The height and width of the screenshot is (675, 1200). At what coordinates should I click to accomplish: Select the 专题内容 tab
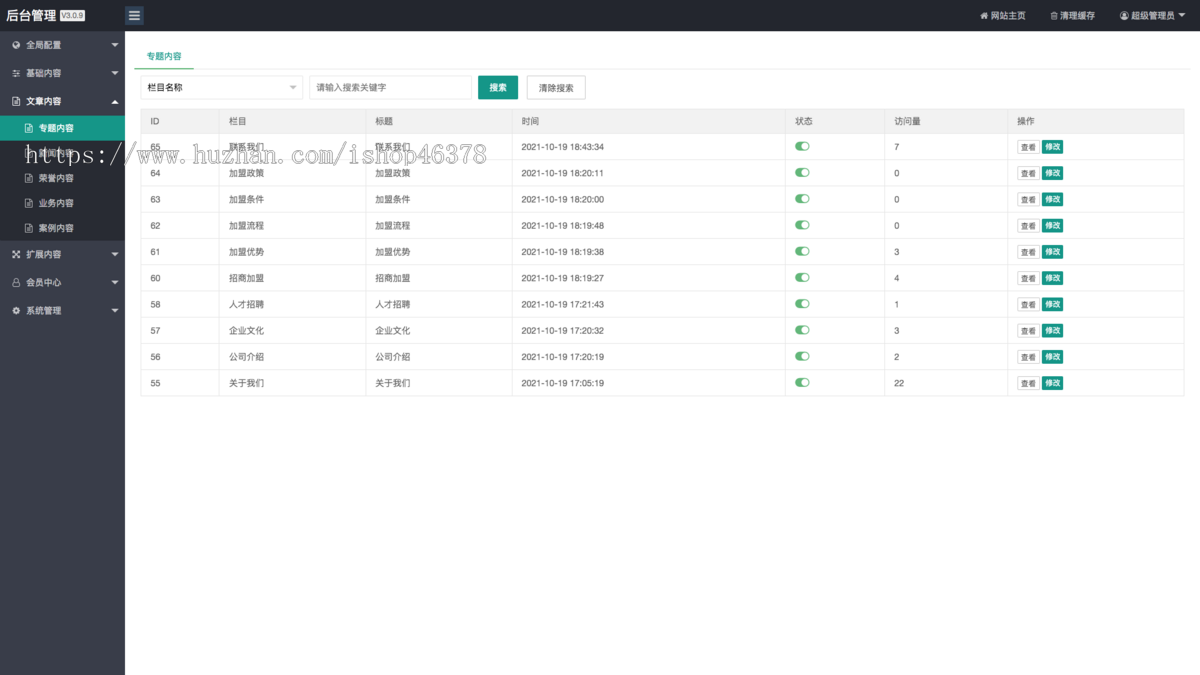point(164,57)
